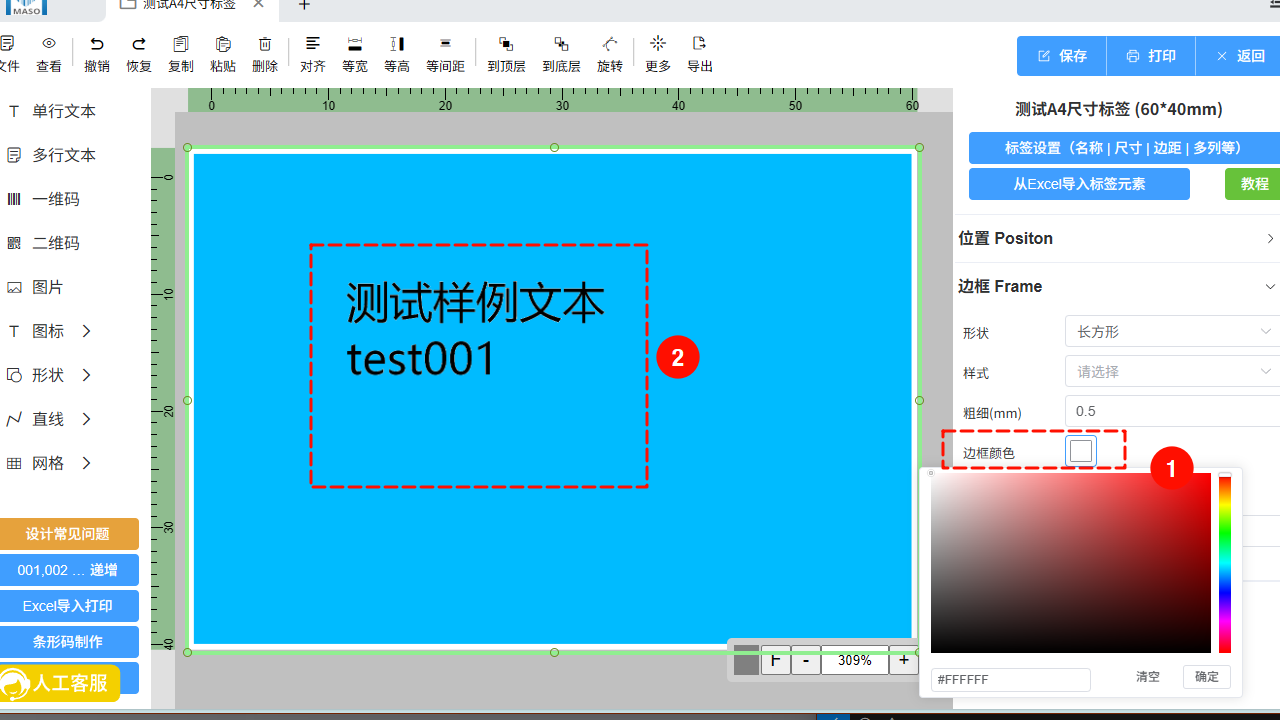Click the Excel导入打印 button
This screenshot has height=720, width=1280.
(68, 606)
